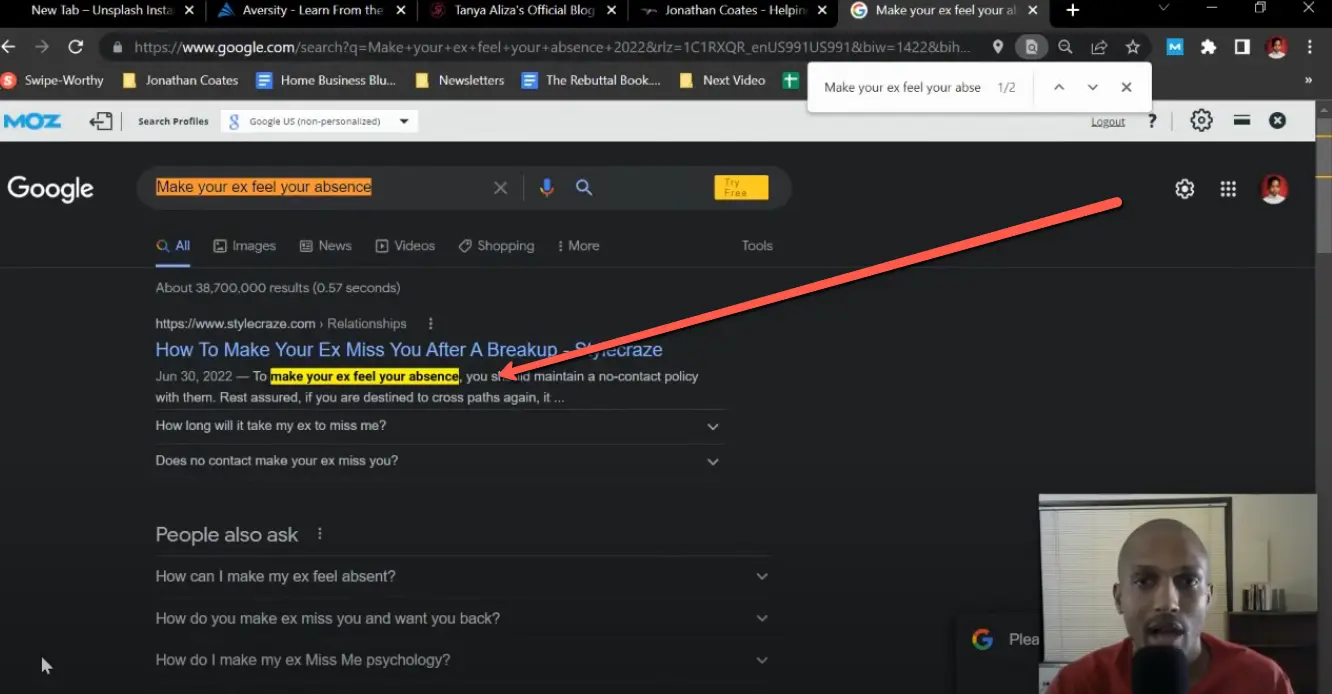
Task: Click the Gmail M extension icon
Action: (1173, 46)
